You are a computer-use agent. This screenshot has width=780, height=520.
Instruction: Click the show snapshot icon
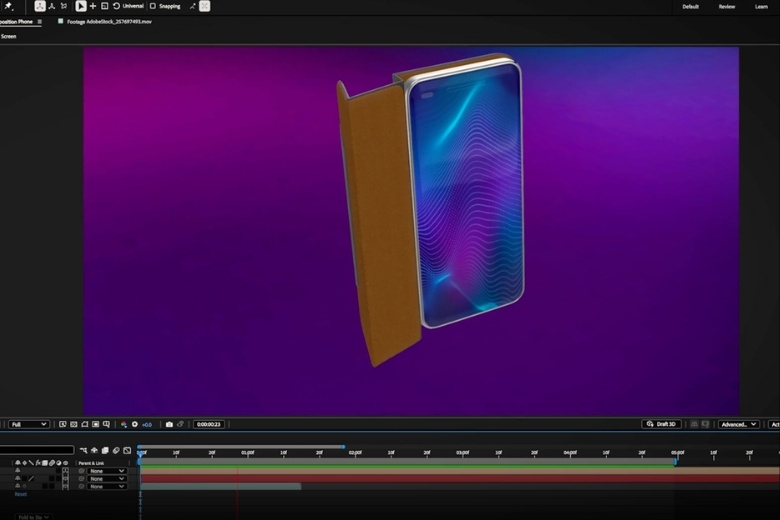(x=180, y=424)
